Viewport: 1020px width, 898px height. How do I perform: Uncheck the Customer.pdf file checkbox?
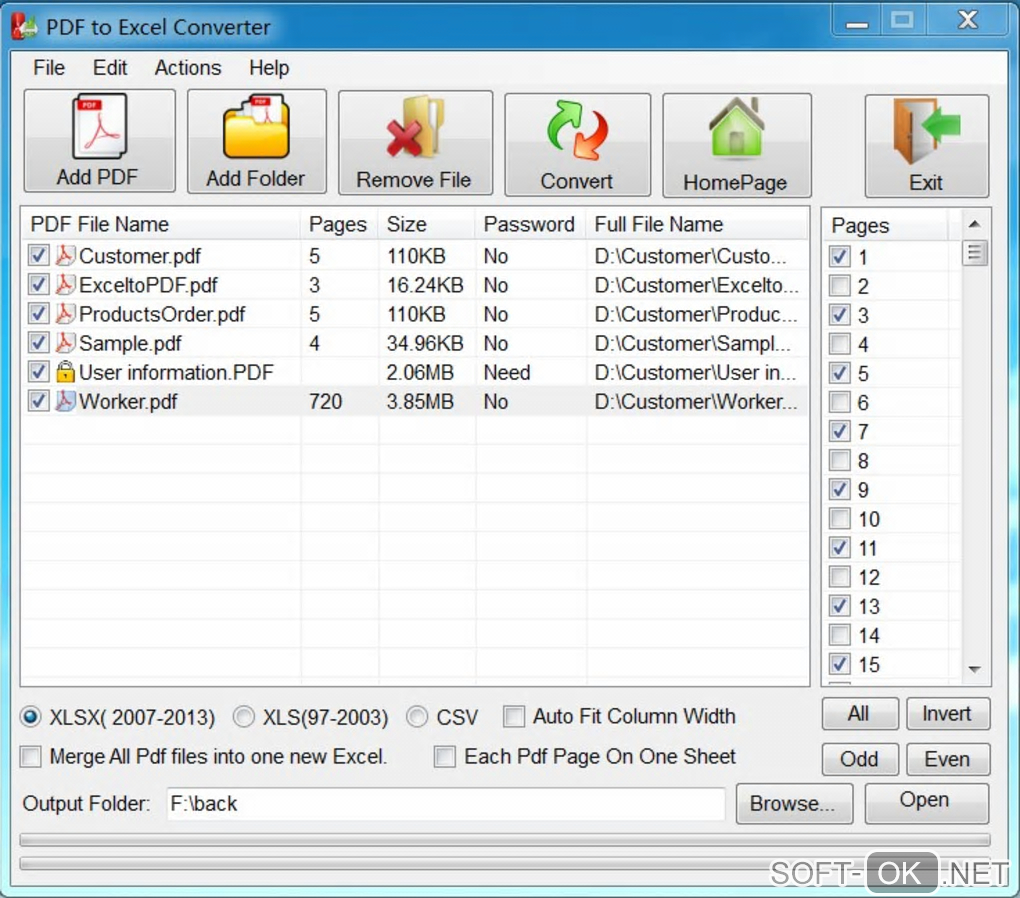tap(38, 256)
